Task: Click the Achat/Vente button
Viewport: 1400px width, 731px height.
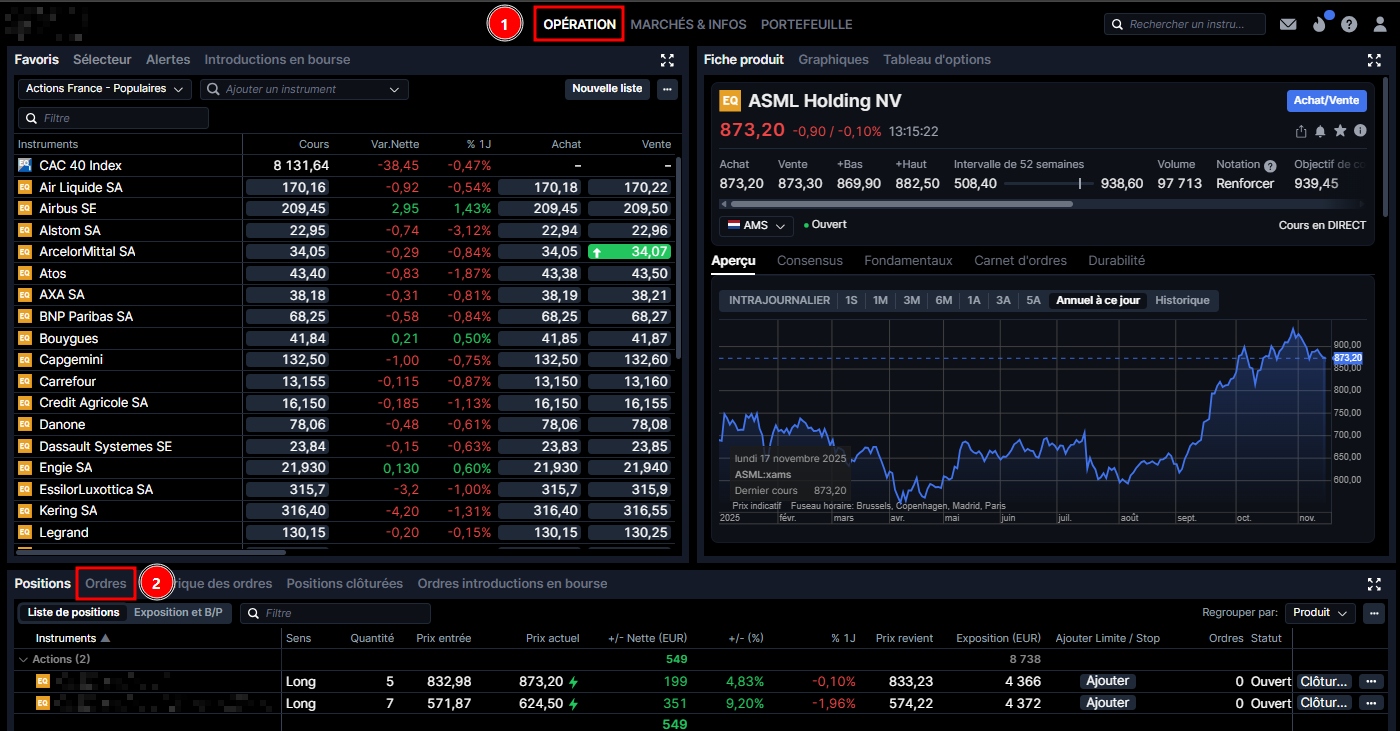Action: 1326,100
